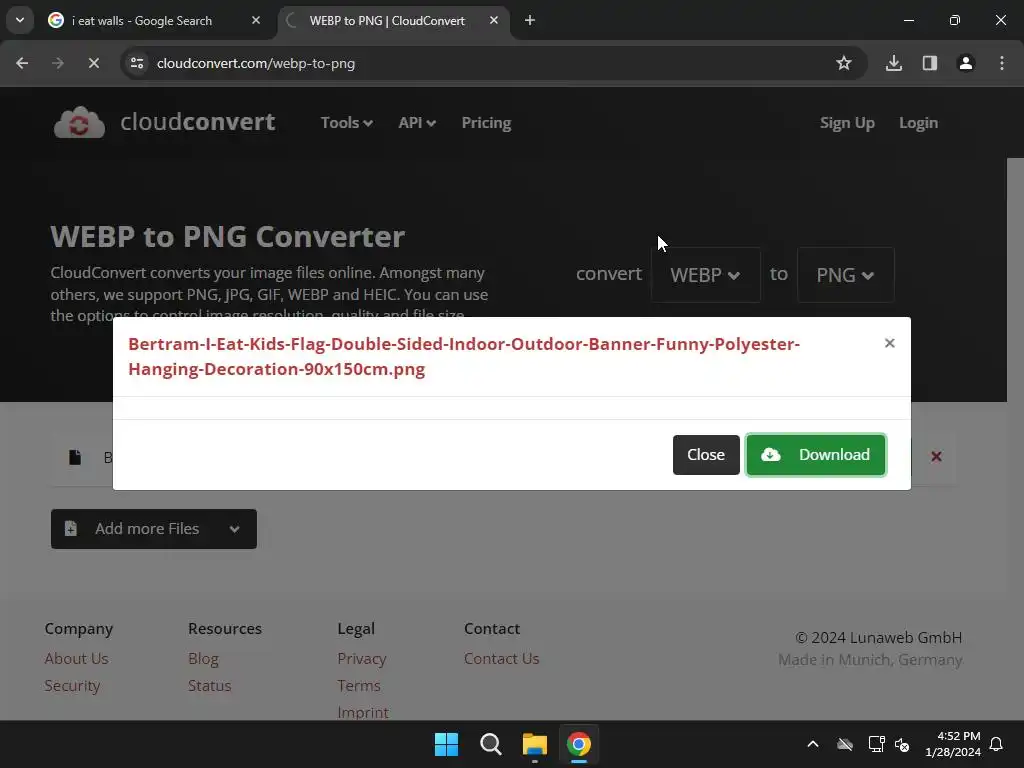Click the muted volume tray icon

tap(903, 744)
